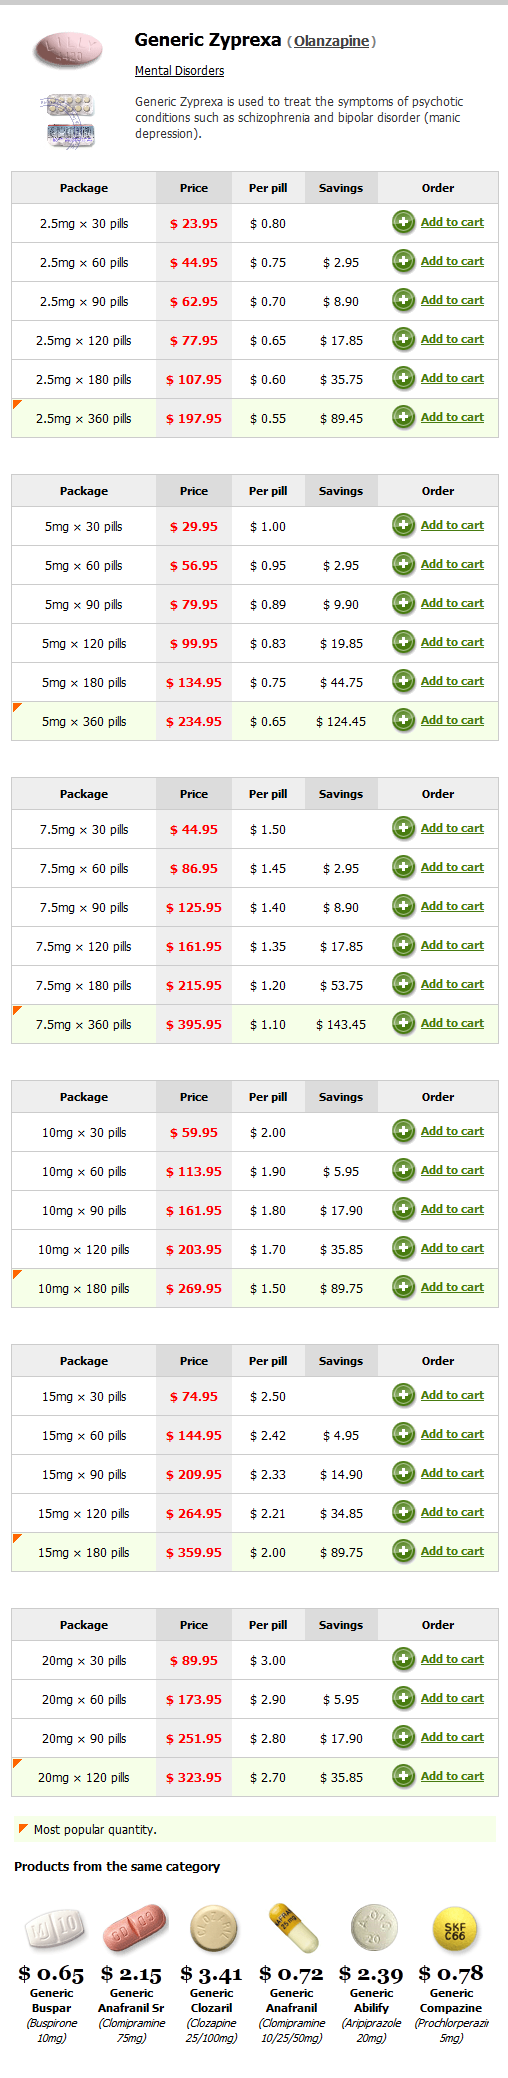This screenshot has width=508, height=2078.
Task: Add 15mg × 180 pills to cart
Action: [452, 1551]
